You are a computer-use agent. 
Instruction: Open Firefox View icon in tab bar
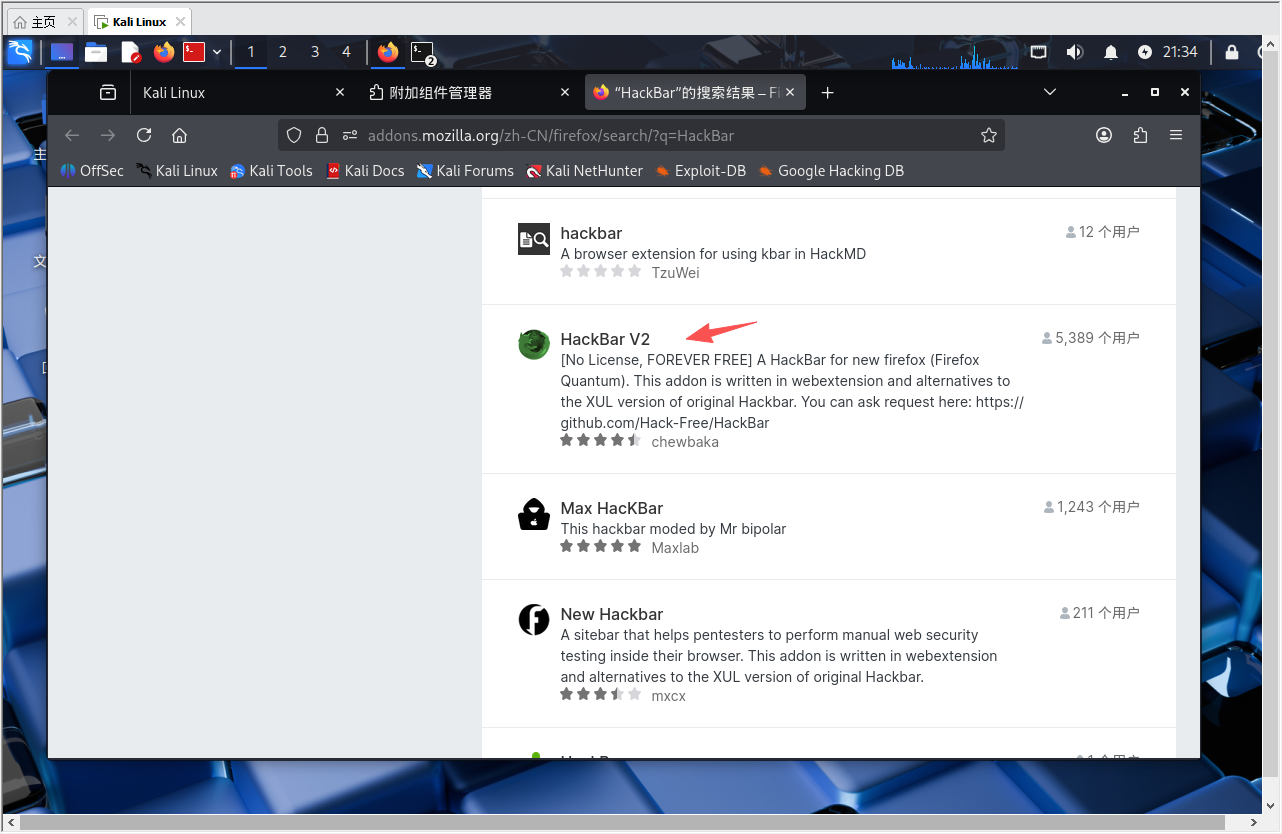click(x=108, y=92)
